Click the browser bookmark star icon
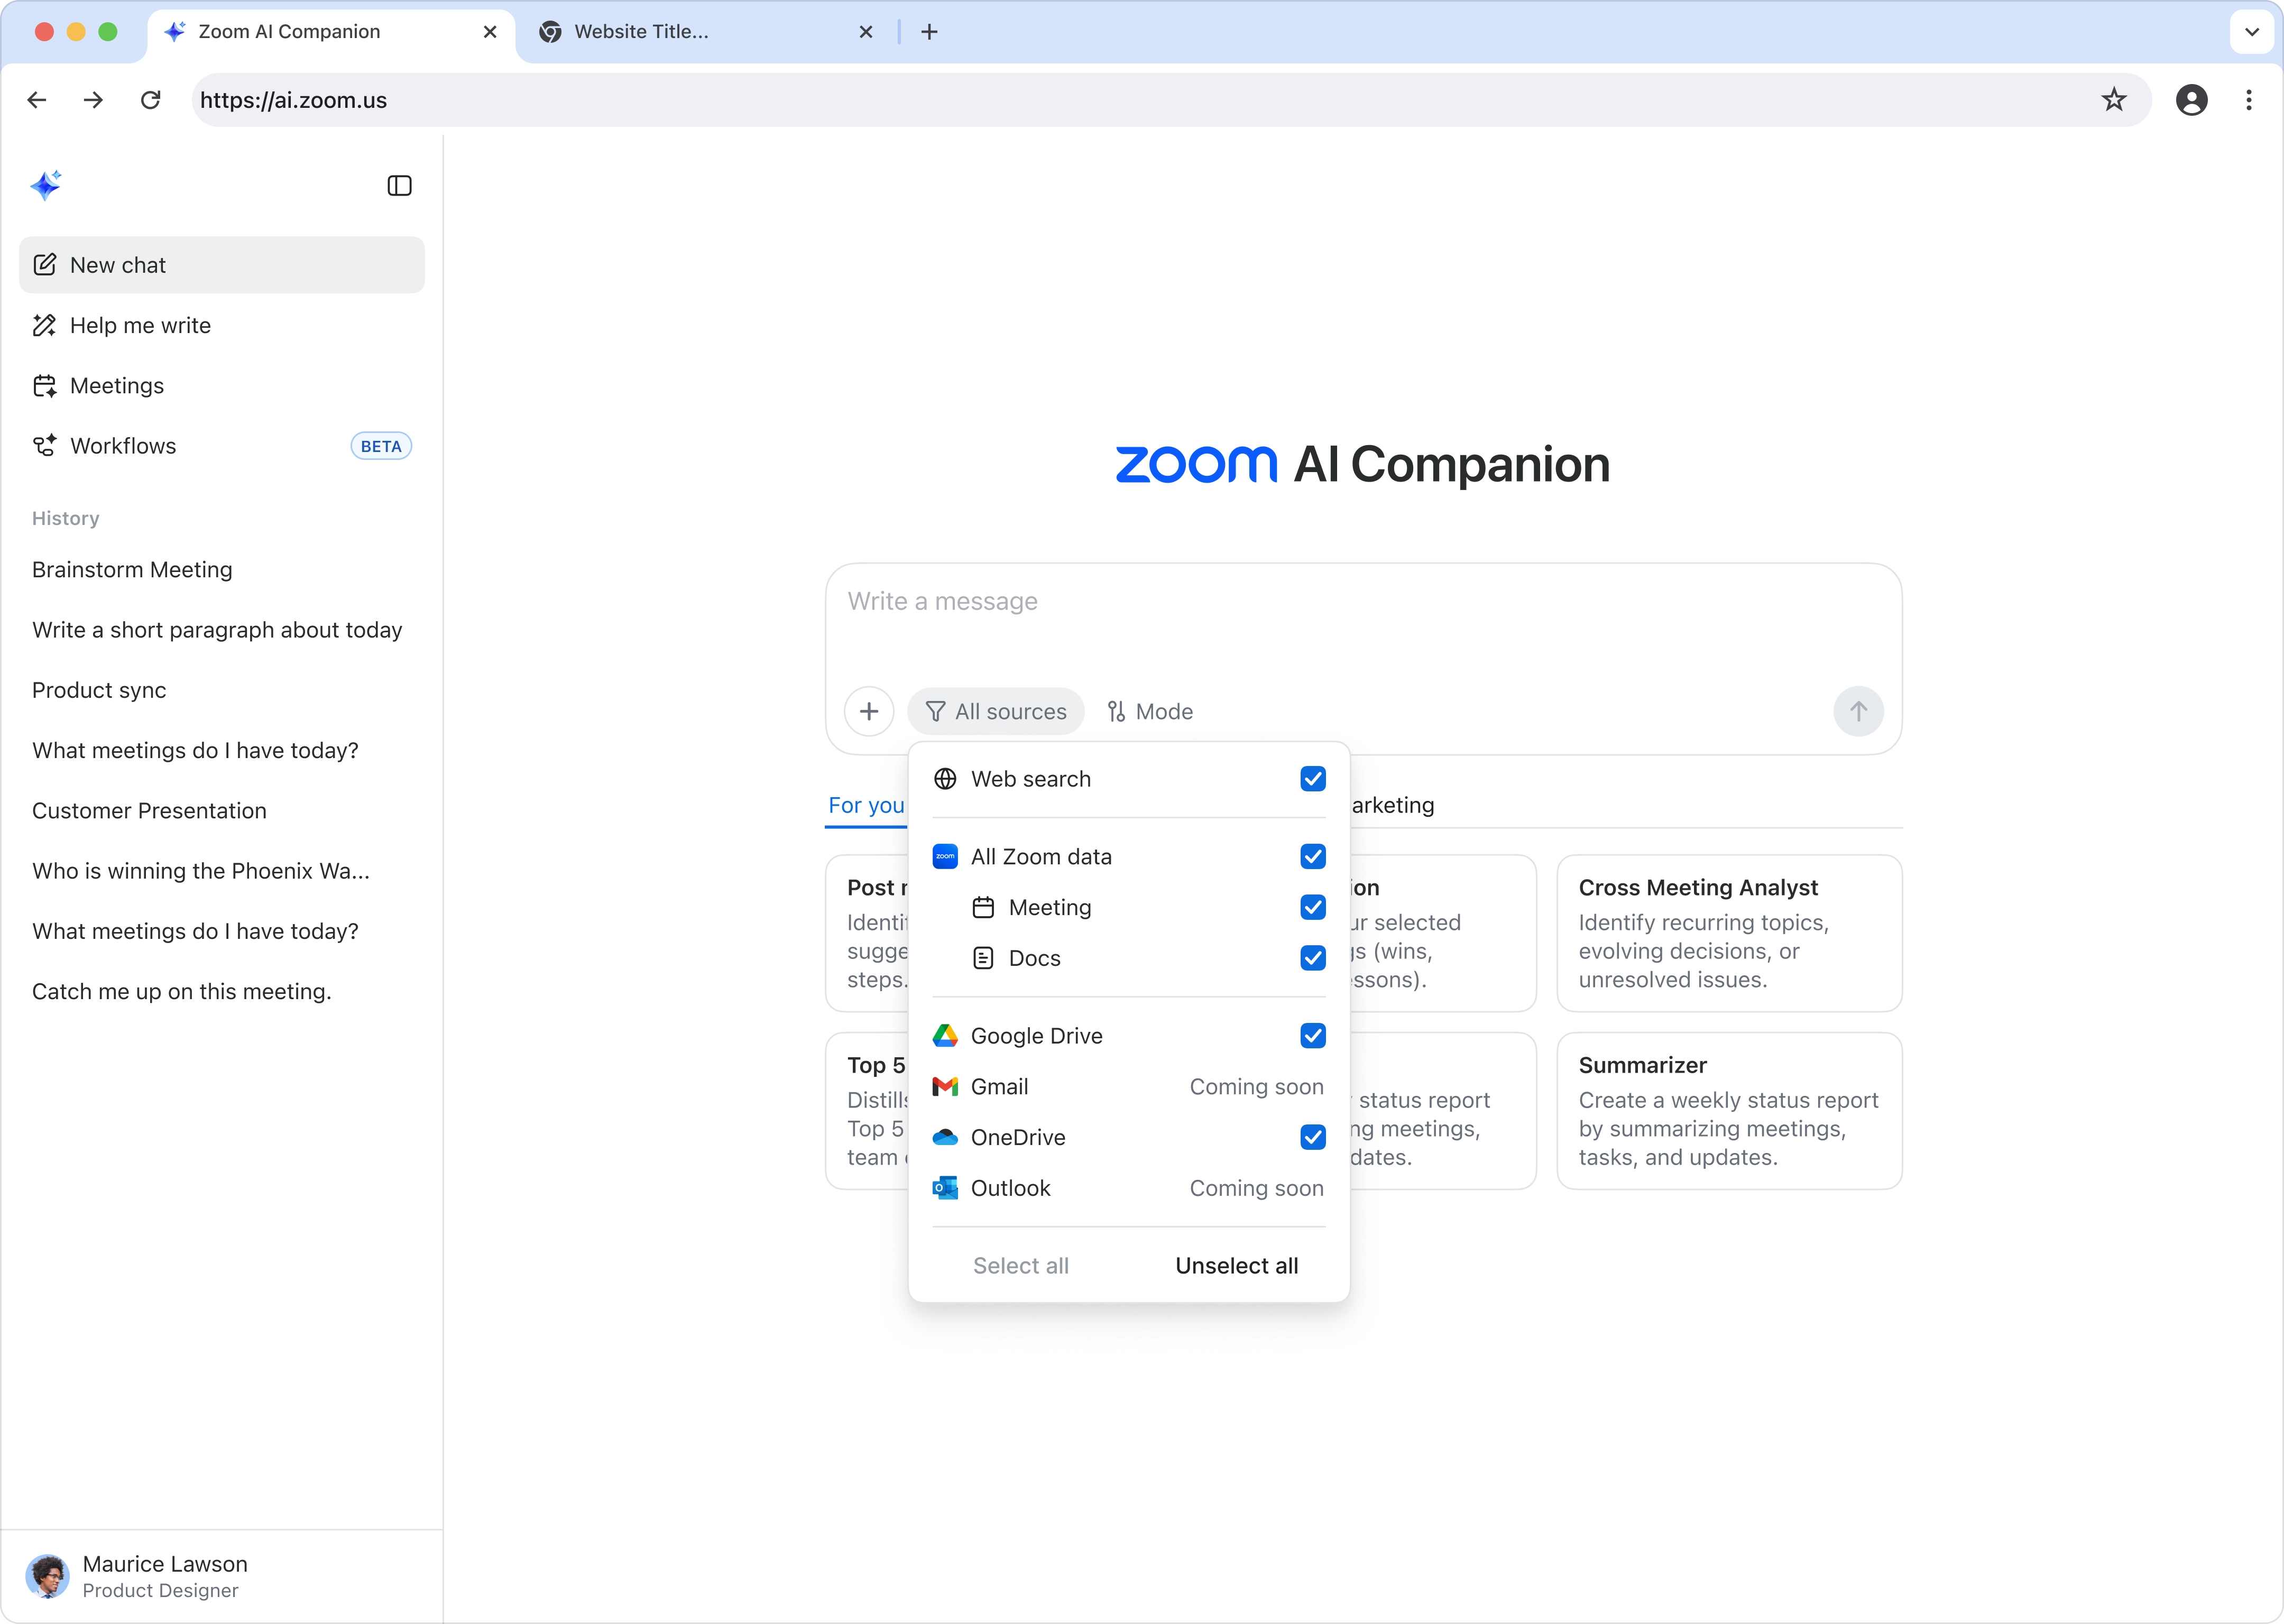The height and width of the screenshot is (1624, 2284). coord(2113,99)
